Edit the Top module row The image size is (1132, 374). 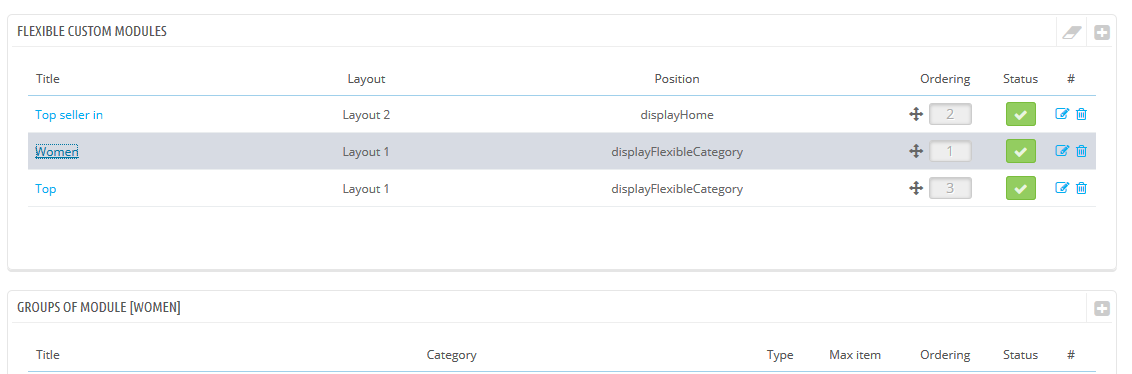click(1062, 188)
